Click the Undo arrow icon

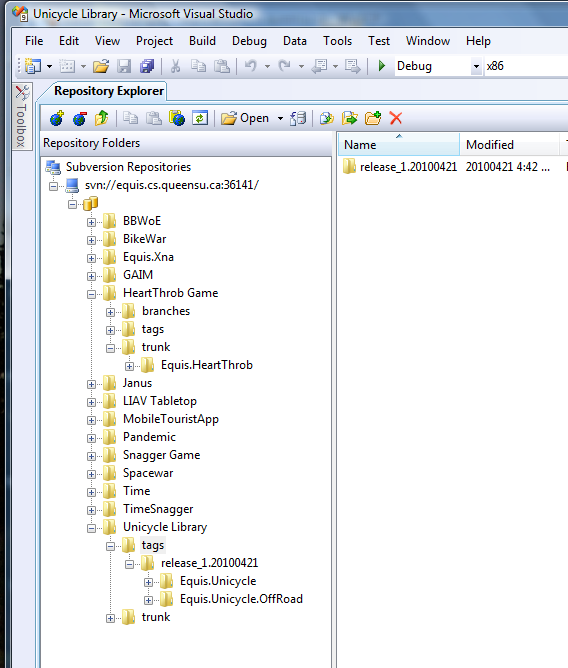[x=251, y=66]
